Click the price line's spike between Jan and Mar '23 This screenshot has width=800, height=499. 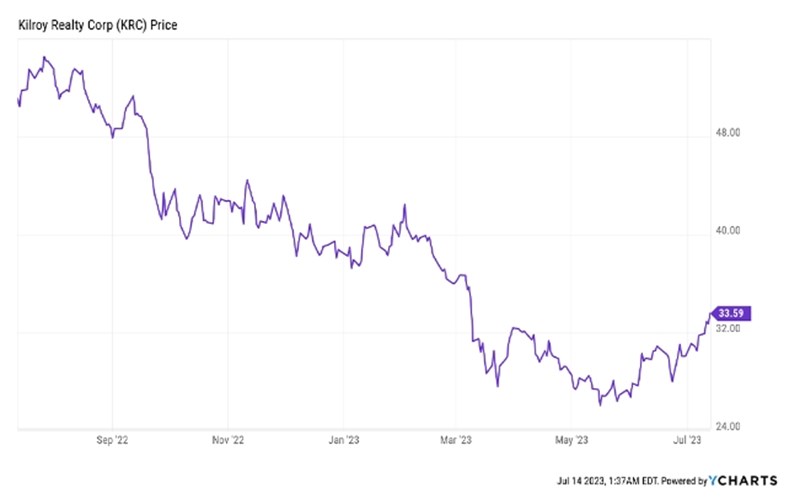tap(404, 206)
